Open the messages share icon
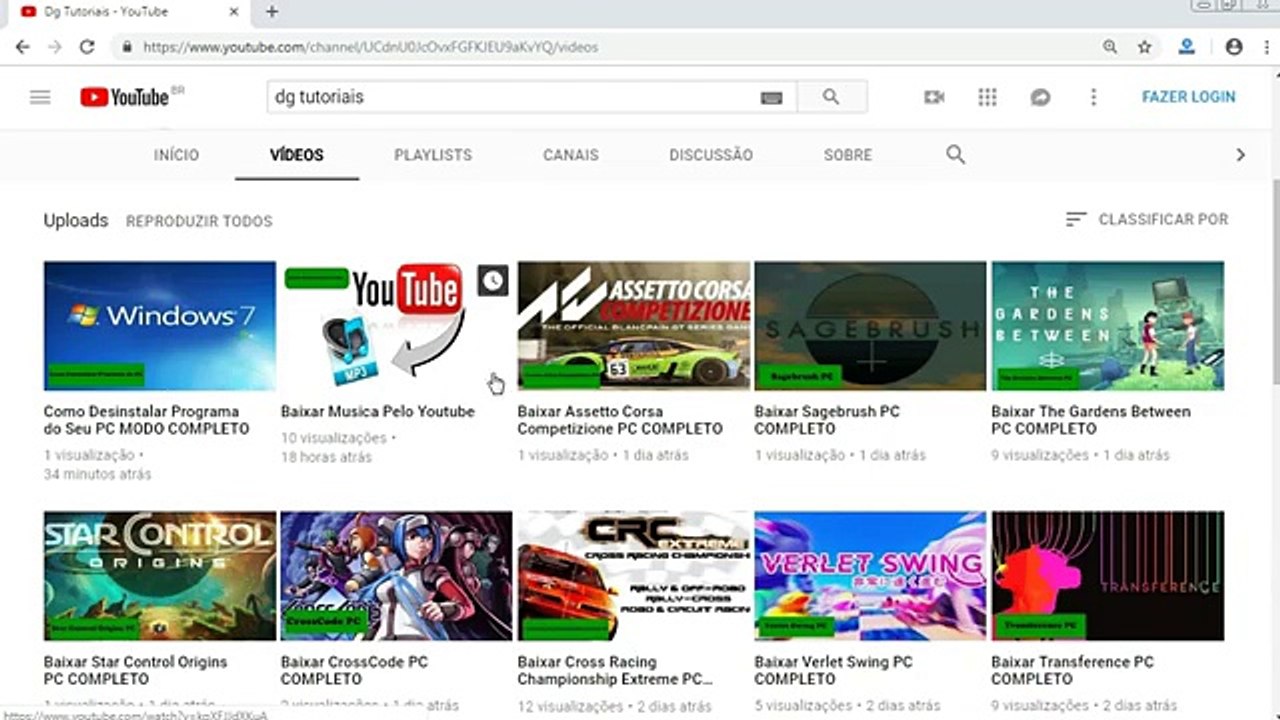Viewport: 1280px width, 720px height. tap(1040, 97)
